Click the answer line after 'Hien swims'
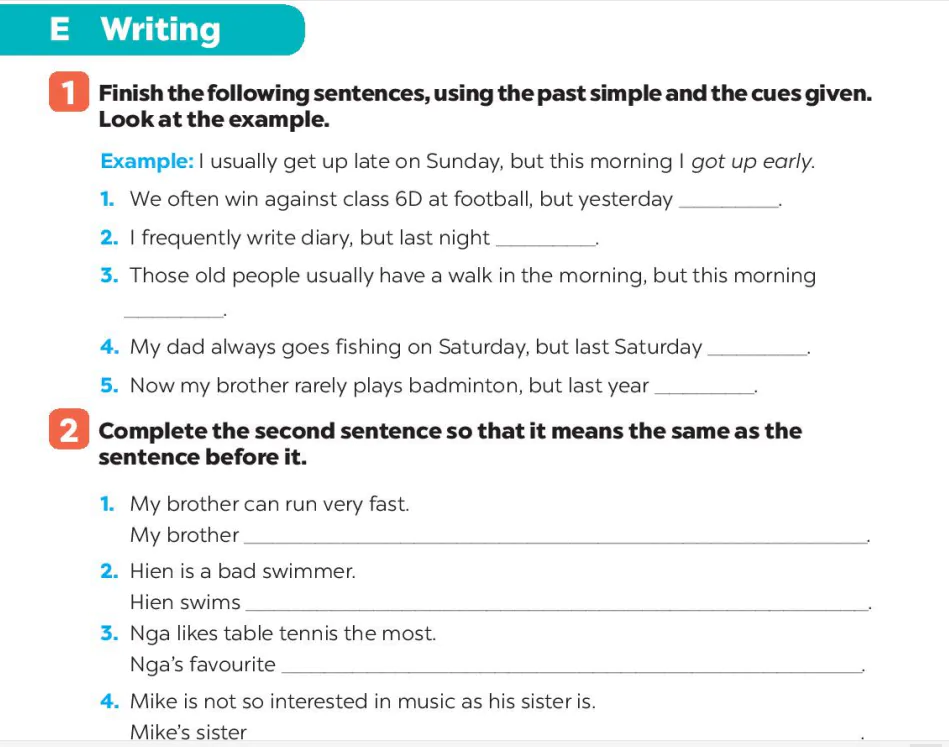This screenshot has height=747, width=949. 557,608
